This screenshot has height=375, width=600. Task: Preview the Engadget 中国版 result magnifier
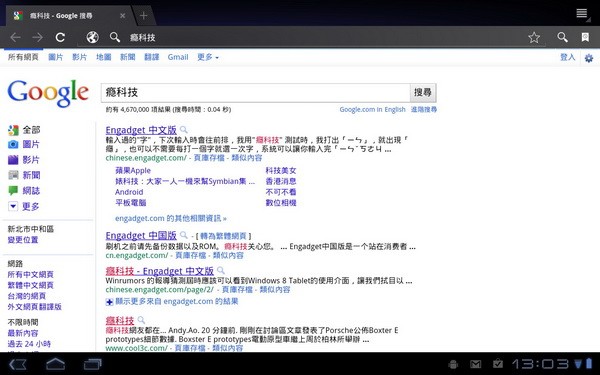click(184, 235)
